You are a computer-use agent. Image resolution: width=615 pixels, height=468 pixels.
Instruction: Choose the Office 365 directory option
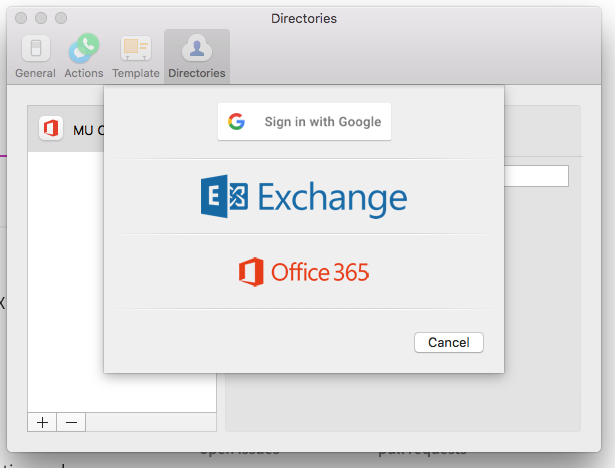(x=304, y=272)
